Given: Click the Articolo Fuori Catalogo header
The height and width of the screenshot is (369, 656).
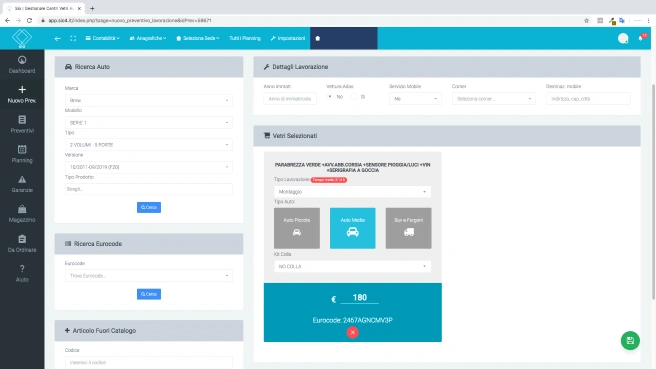Looking at the screenshot, I should 149,331.
